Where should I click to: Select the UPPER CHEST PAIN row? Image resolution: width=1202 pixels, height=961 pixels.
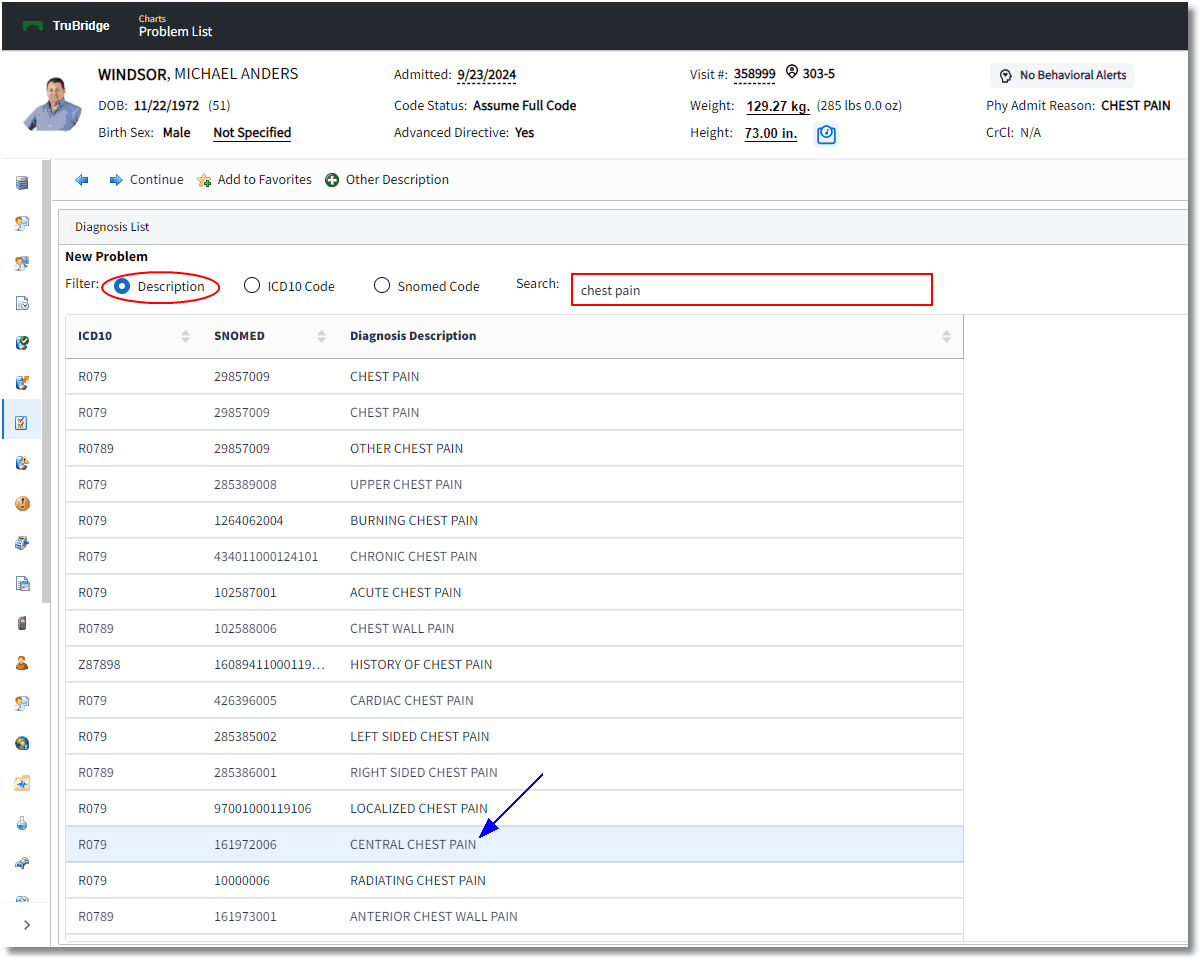pos(514,484)
